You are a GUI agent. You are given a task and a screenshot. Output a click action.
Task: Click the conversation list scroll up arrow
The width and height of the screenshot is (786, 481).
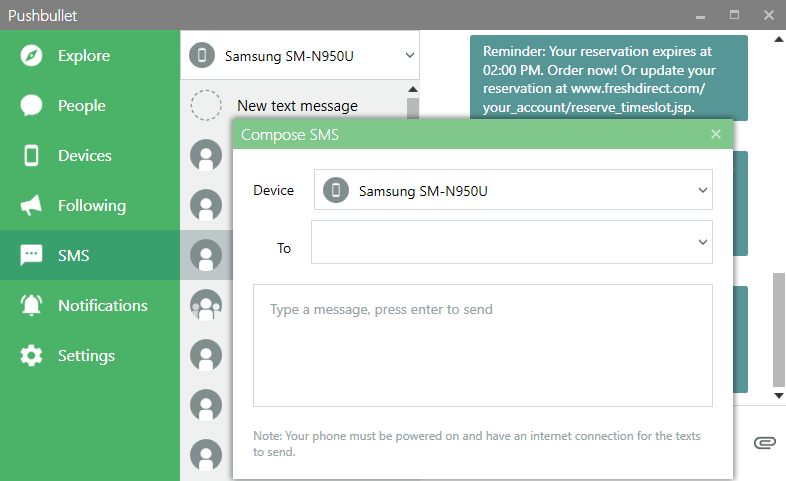(x=413, y=89)
